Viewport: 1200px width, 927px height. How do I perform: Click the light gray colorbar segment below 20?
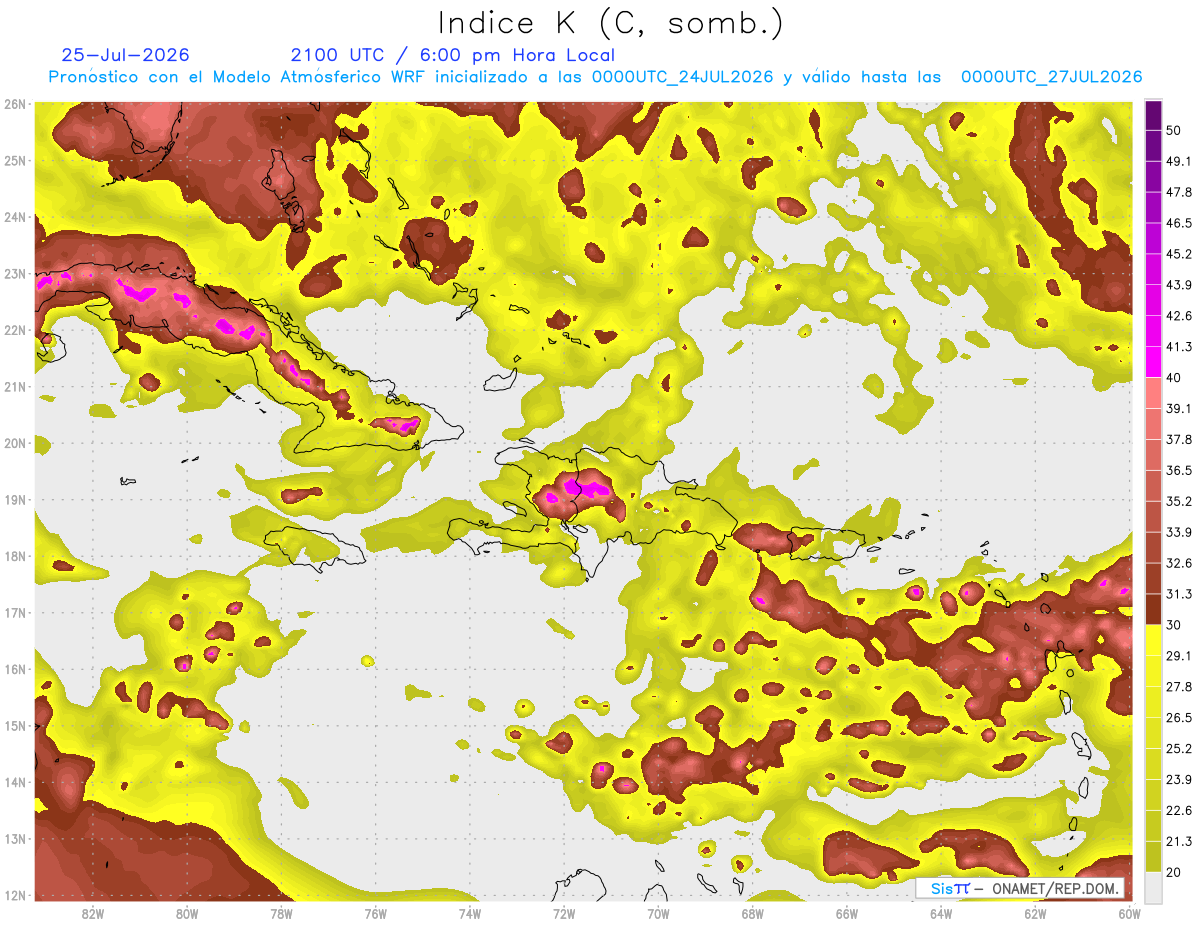pos(1153,886)
